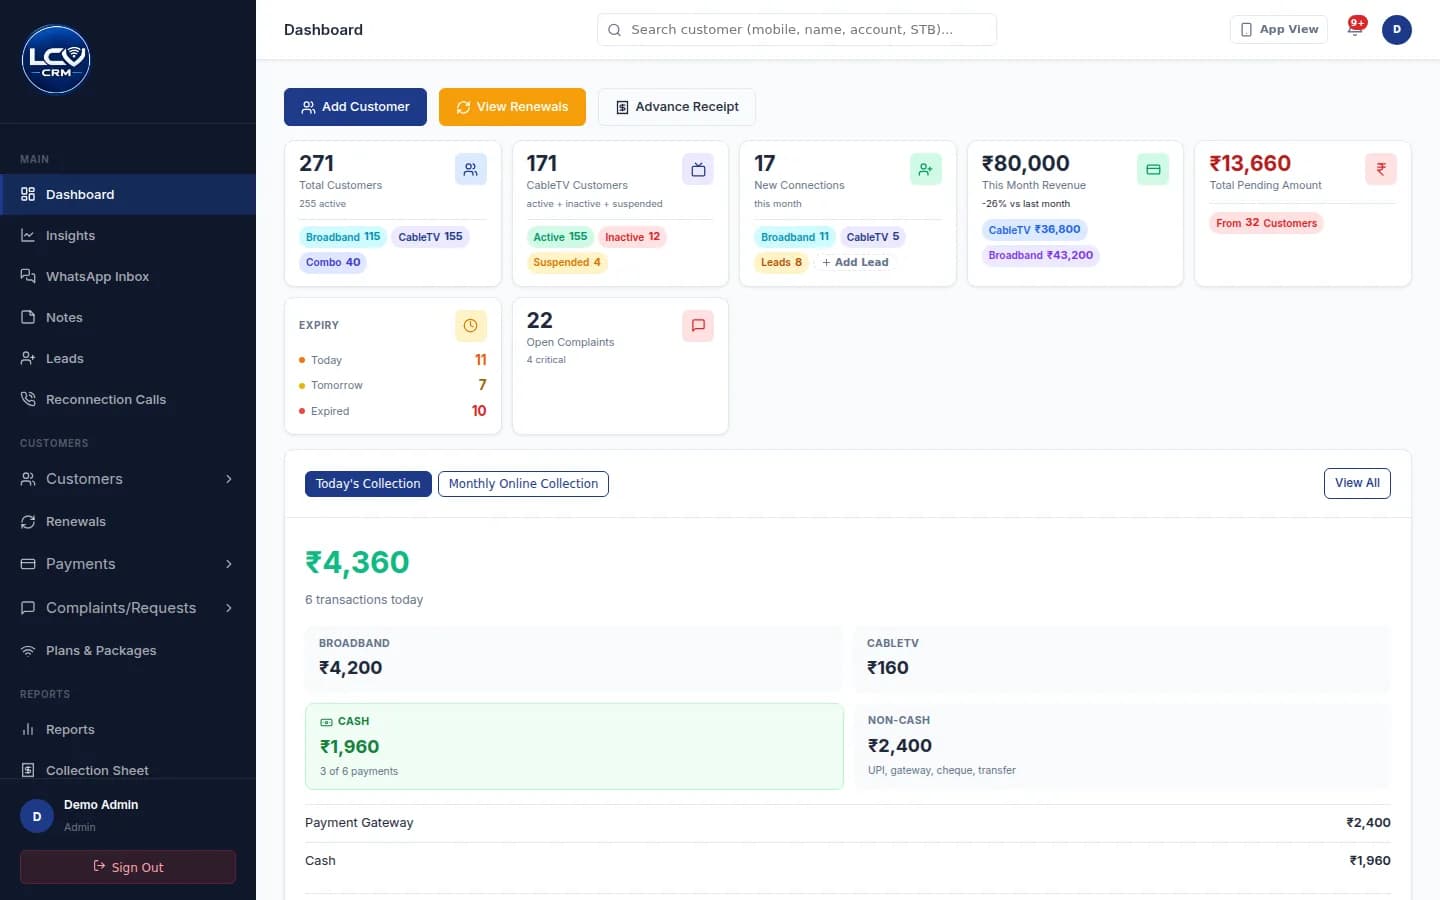
Task: Click the WhatsApp Inbox chat icon
Action: point(28,277)
